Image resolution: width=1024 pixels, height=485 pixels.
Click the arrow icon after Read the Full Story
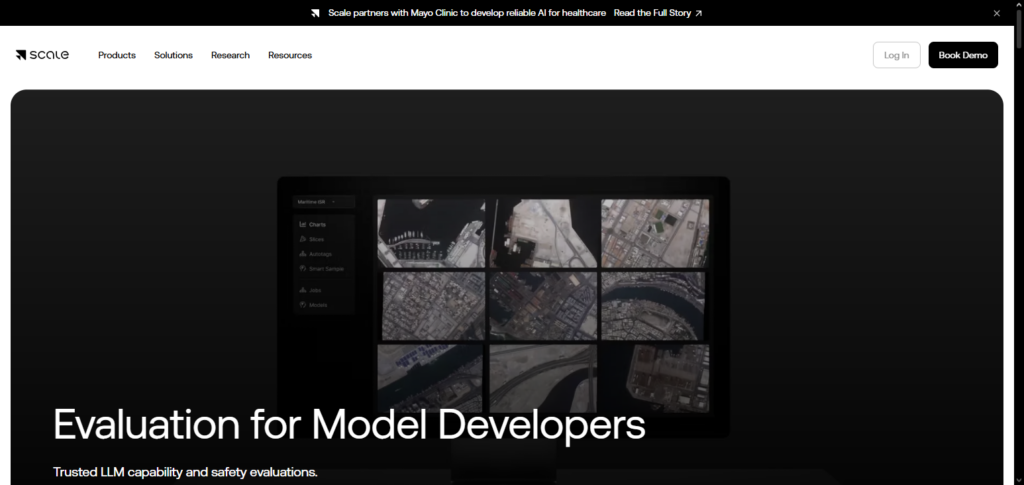coord(698,13)
